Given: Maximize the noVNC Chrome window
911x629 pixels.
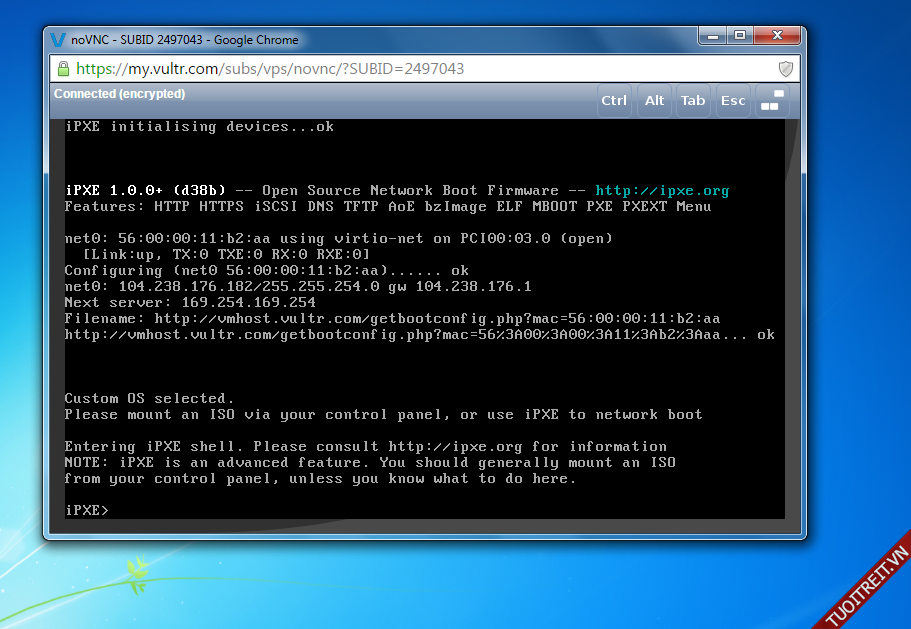Looking at the screenshot, I should pos(739,36).
